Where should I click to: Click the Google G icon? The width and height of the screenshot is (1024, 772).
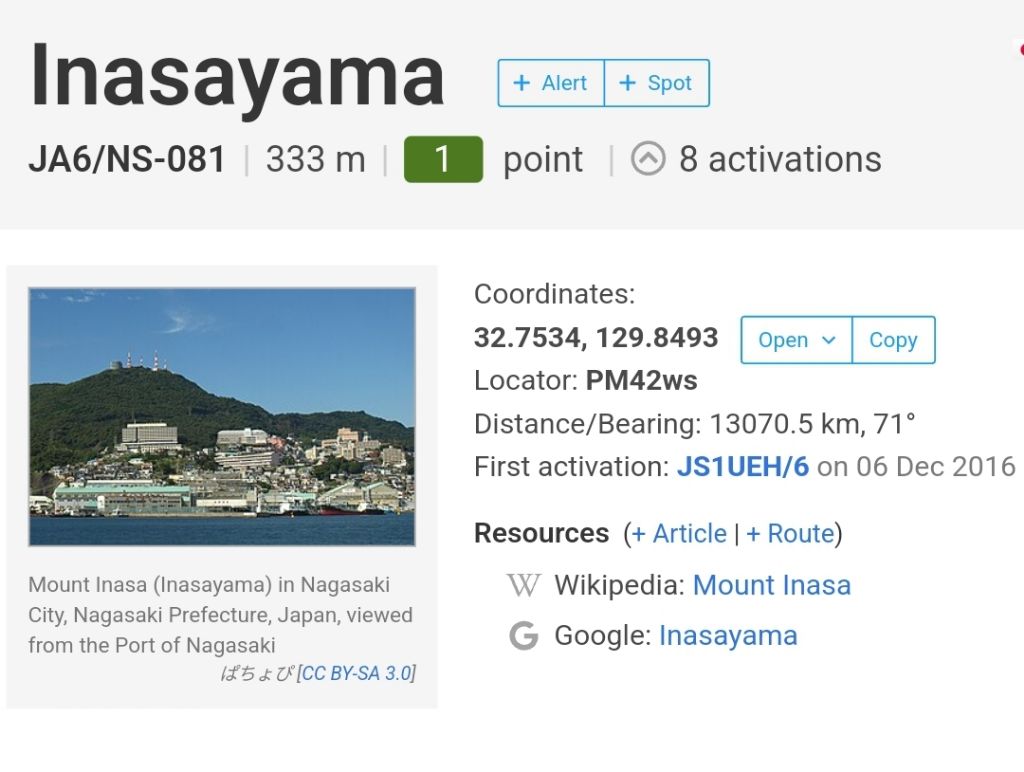pyautogui.click(x=524, y=636)
